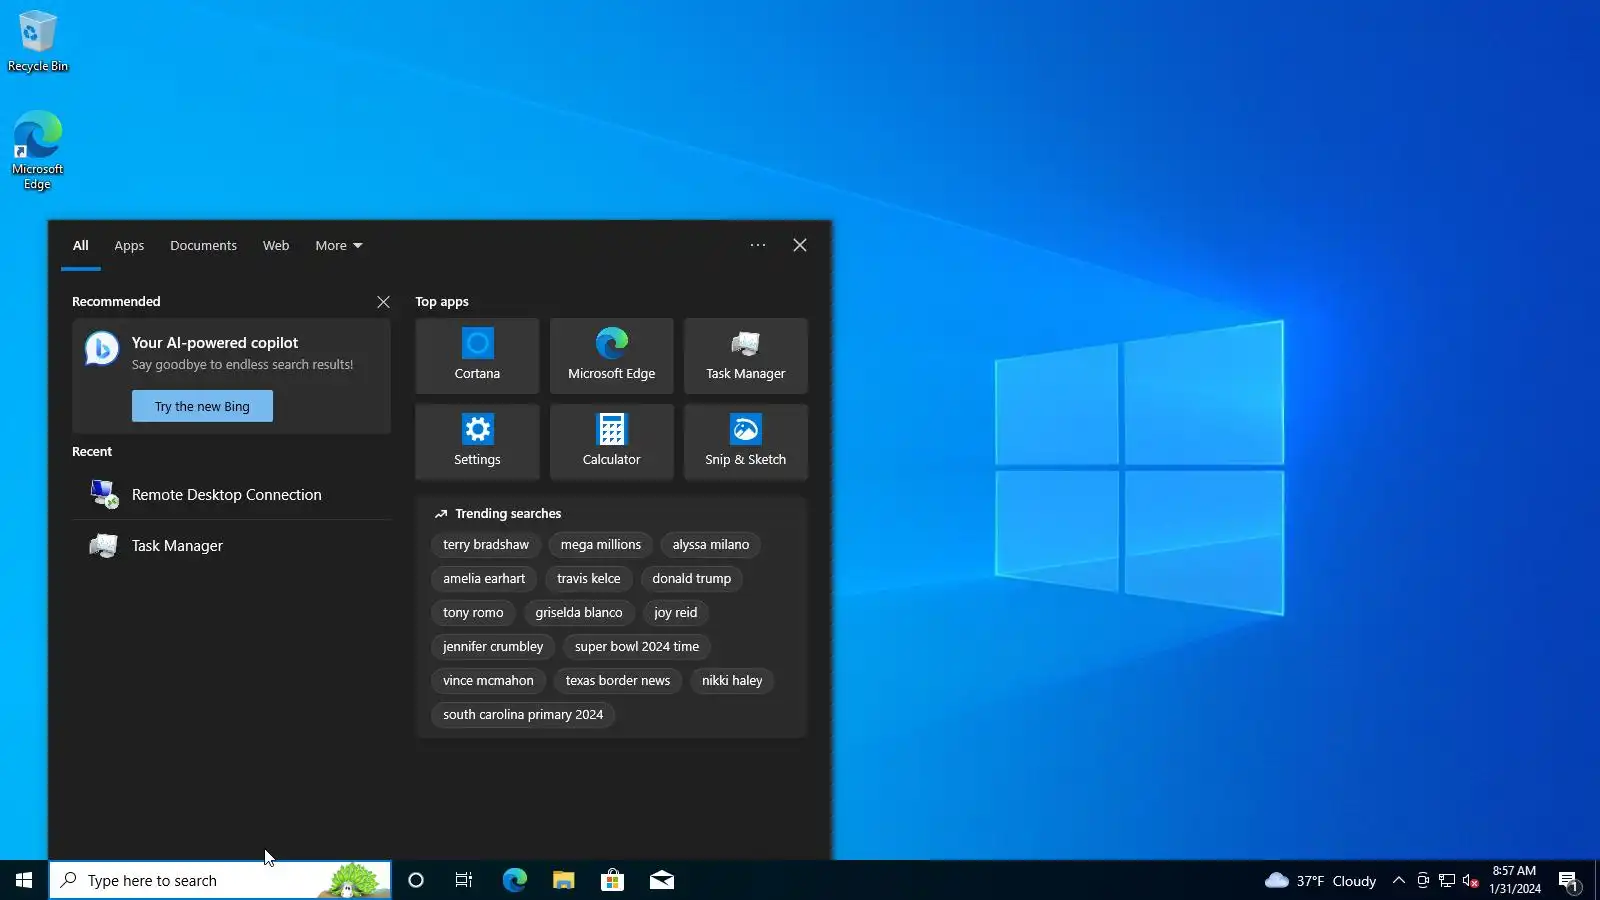Click the Type here to search box

click(220, 880)
